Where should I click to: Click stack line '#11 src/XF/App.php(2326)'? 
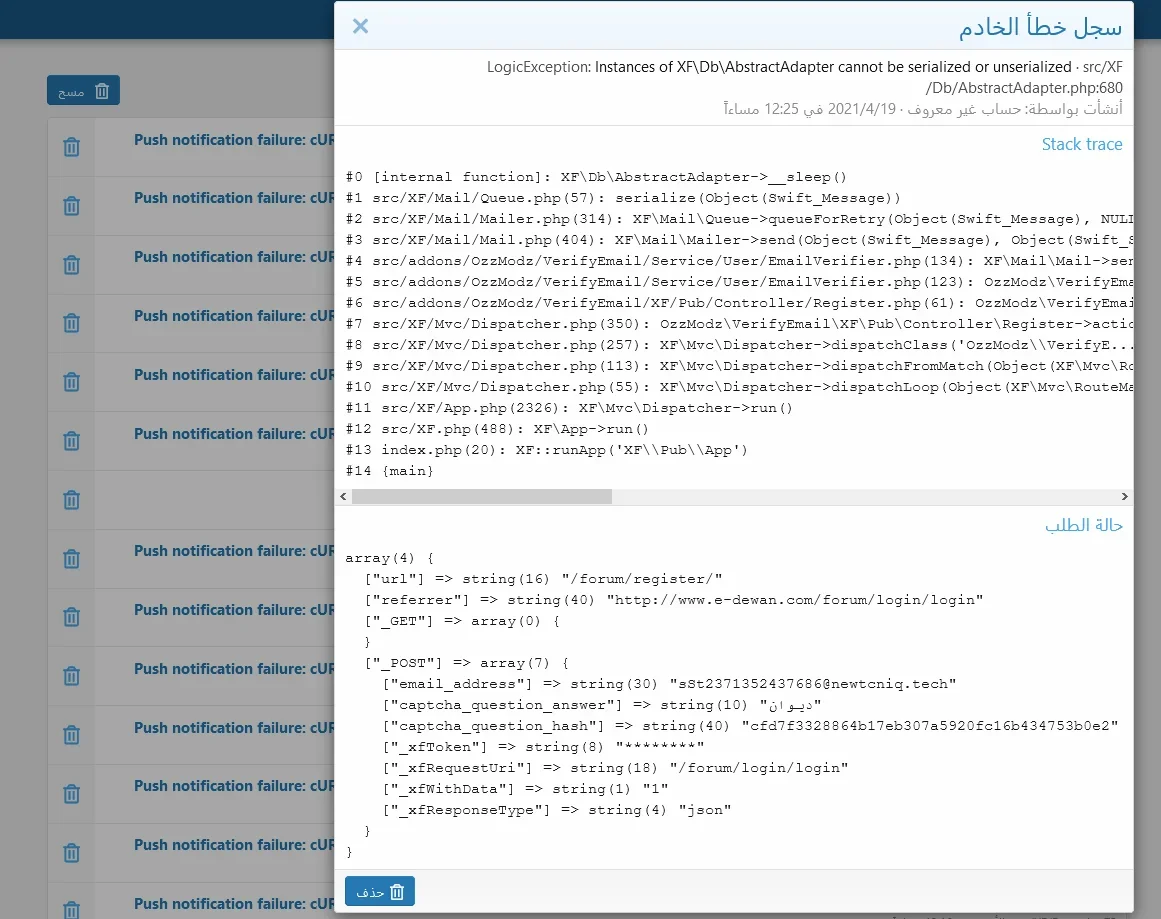click(x=569, y=408)
